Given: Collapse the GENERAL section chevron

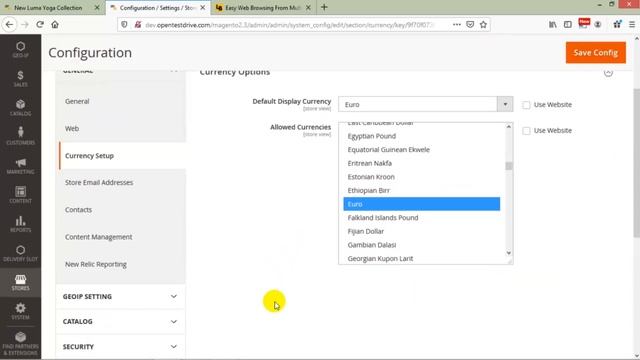Looking at the screenshot, I should (174, 71).
